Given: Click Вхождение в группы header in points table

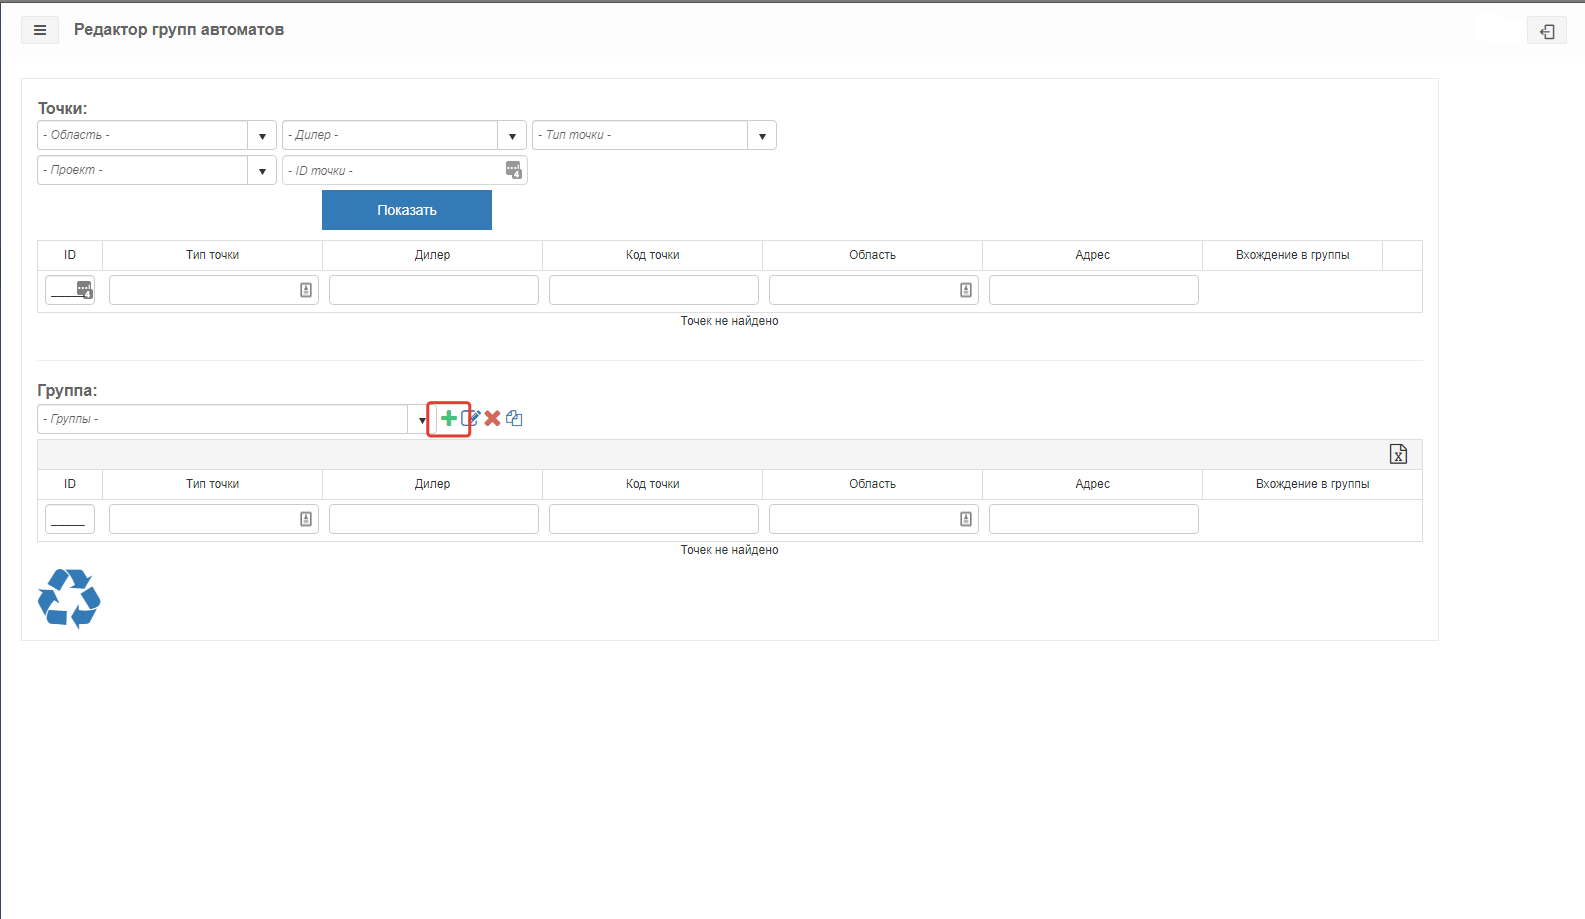Looking at the screenshot, I should (1292, 255).
